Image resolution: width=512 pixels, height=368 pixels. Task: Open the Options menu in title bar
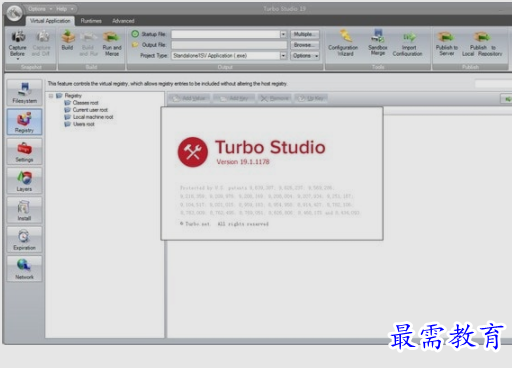pyautogui.click(x=40, y=9)
